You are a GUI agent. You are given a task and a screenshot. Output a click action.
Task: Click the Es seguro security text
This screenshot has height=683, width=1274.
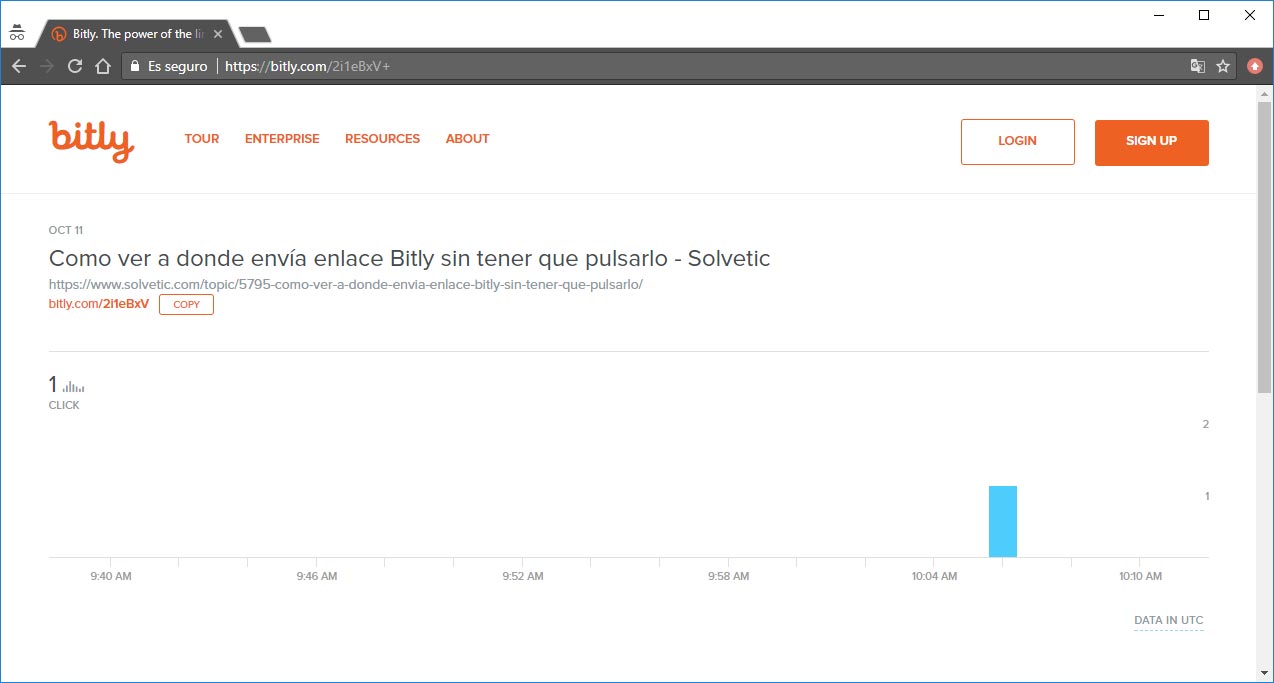click(177, 67)
